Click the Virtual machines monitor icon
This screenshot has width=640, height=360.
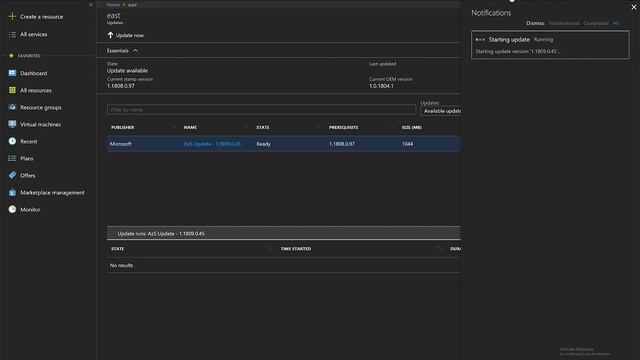point(12,124)
